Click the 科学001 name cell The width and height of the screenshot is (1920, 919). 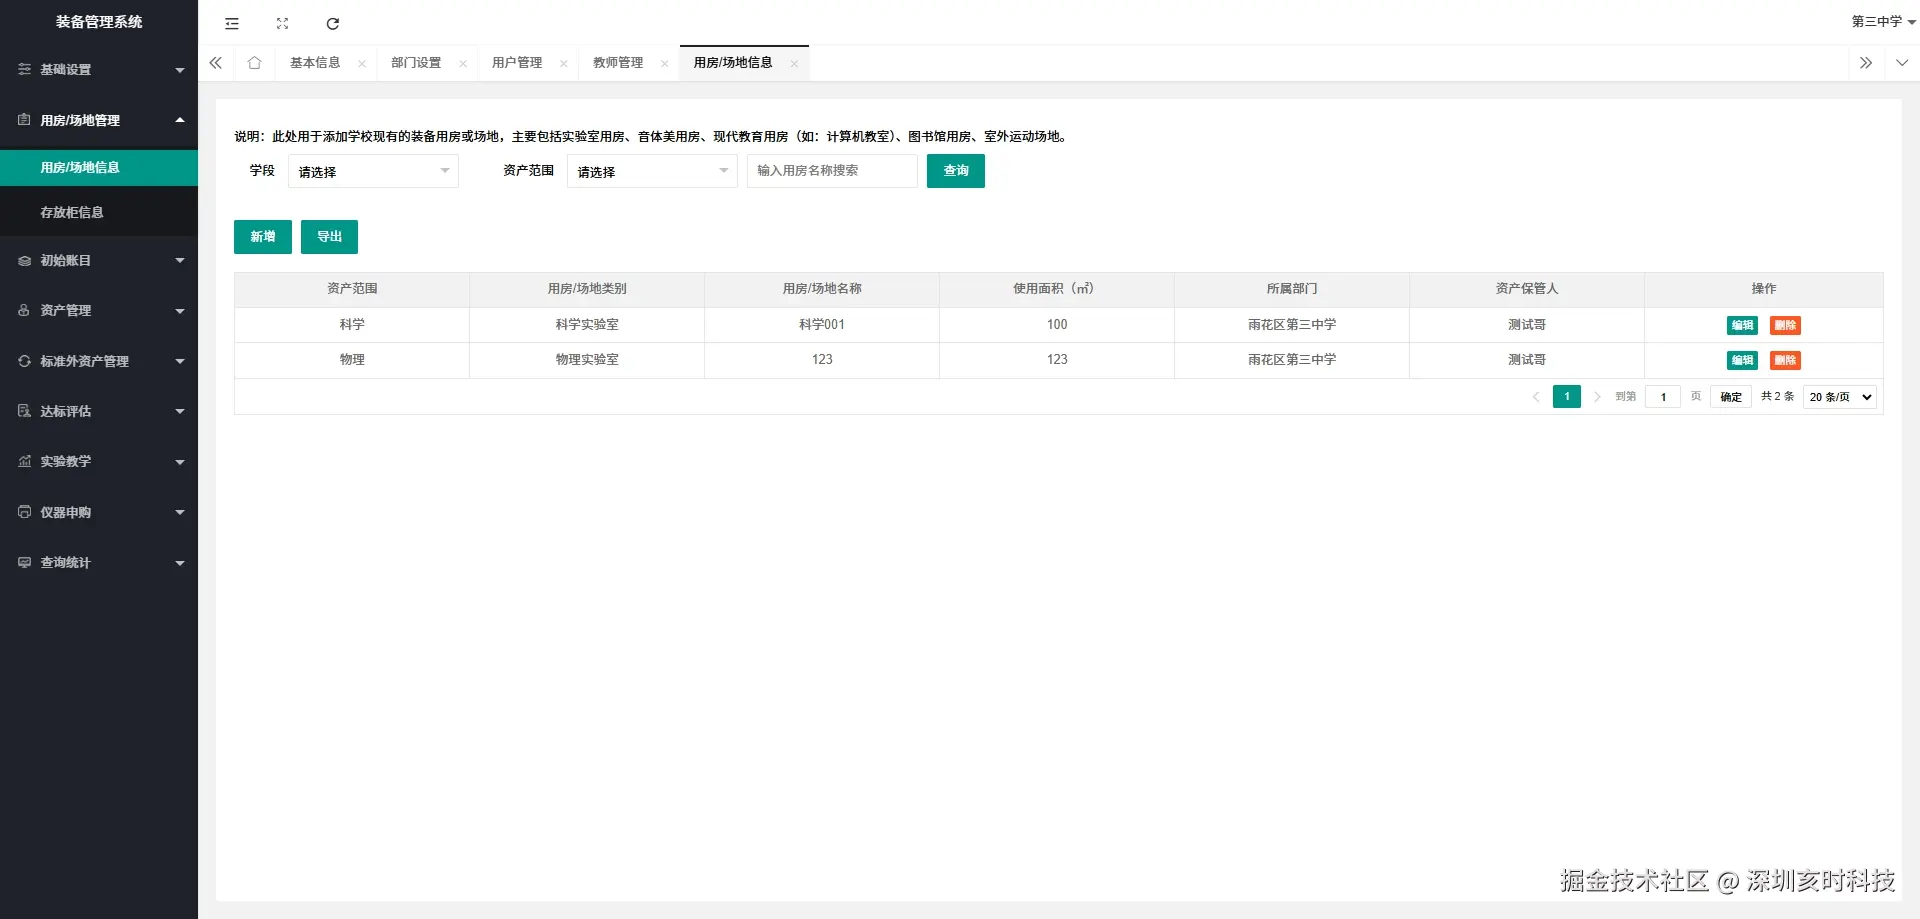tap(822, 325)
